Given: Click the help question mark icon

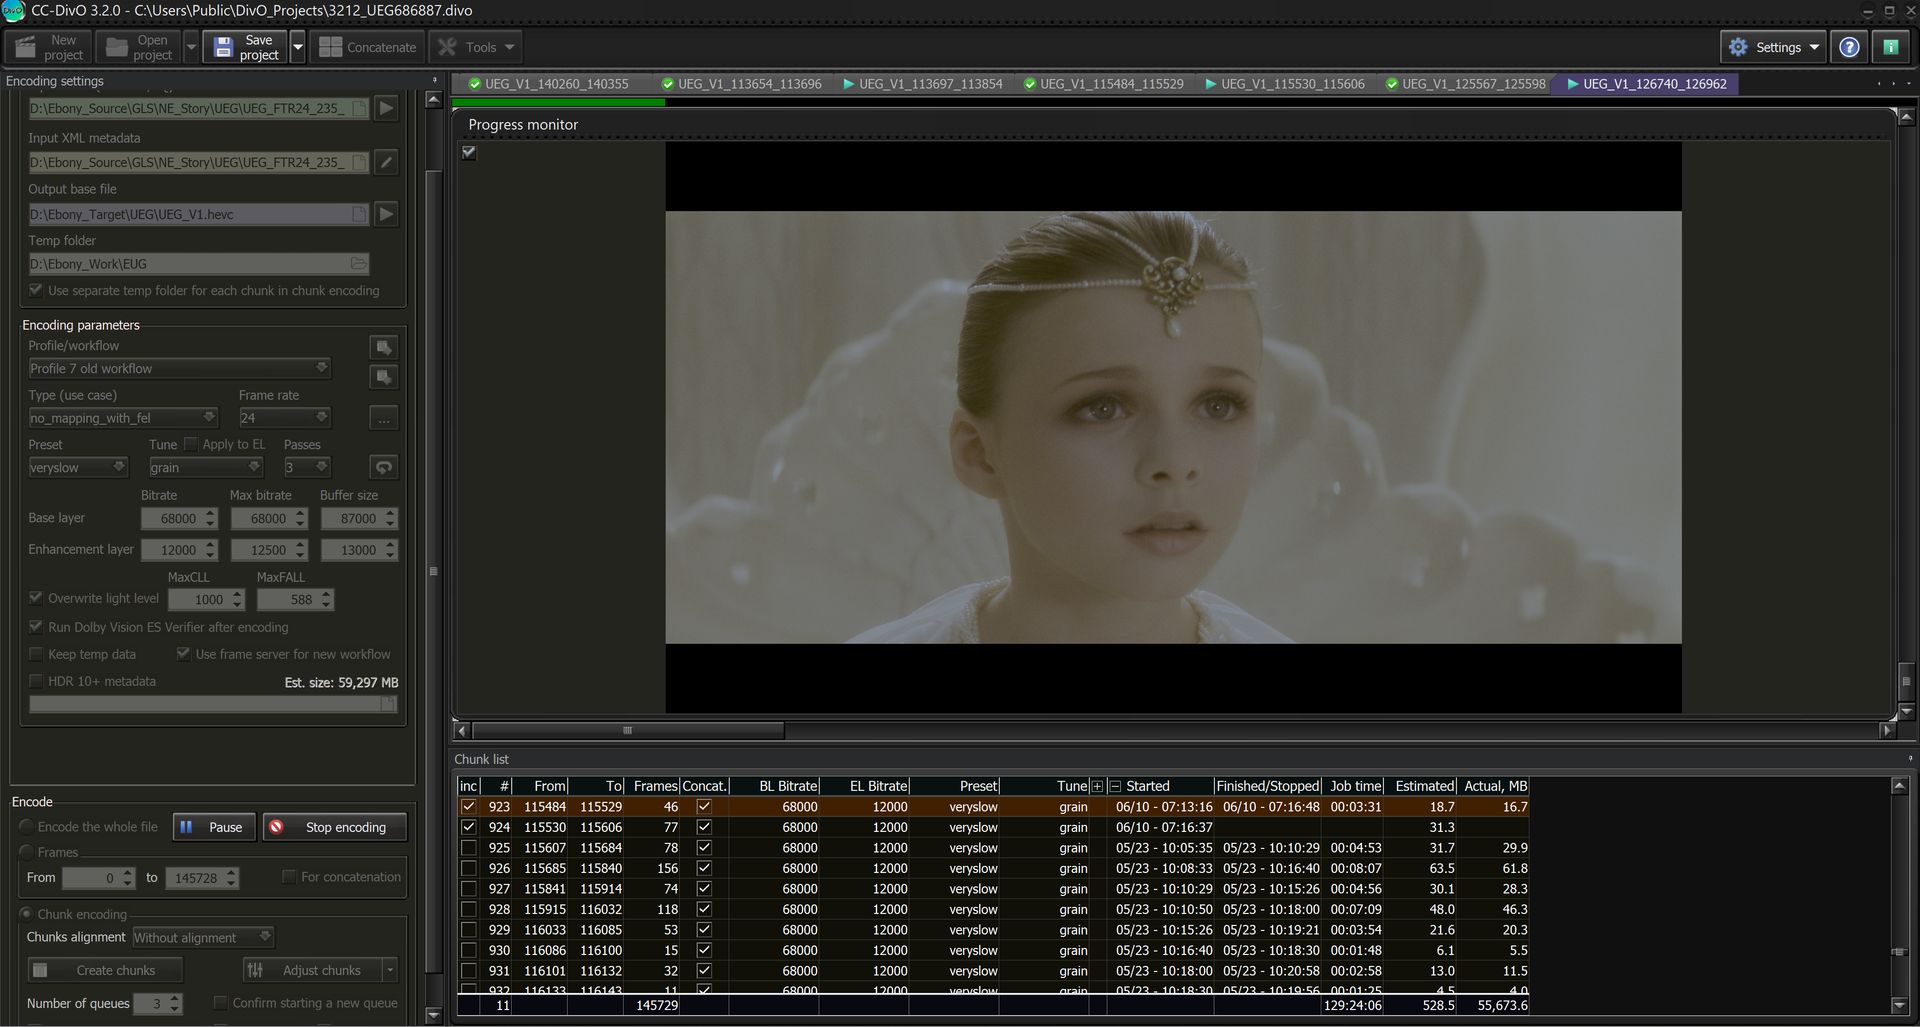Looking at the screenshot, I should click(x=1848, y=46).
